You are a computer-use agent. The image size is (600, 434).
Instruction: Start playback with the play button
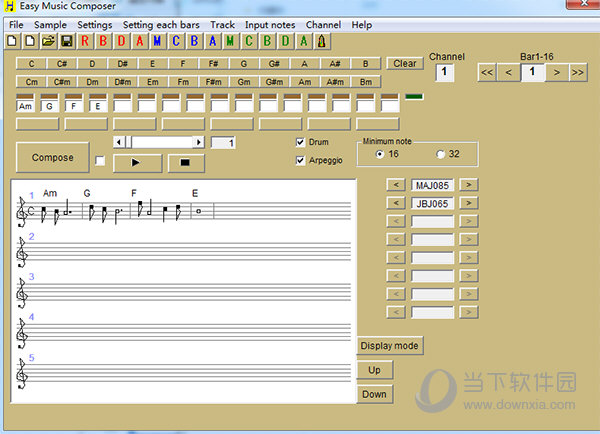point(138,163)
